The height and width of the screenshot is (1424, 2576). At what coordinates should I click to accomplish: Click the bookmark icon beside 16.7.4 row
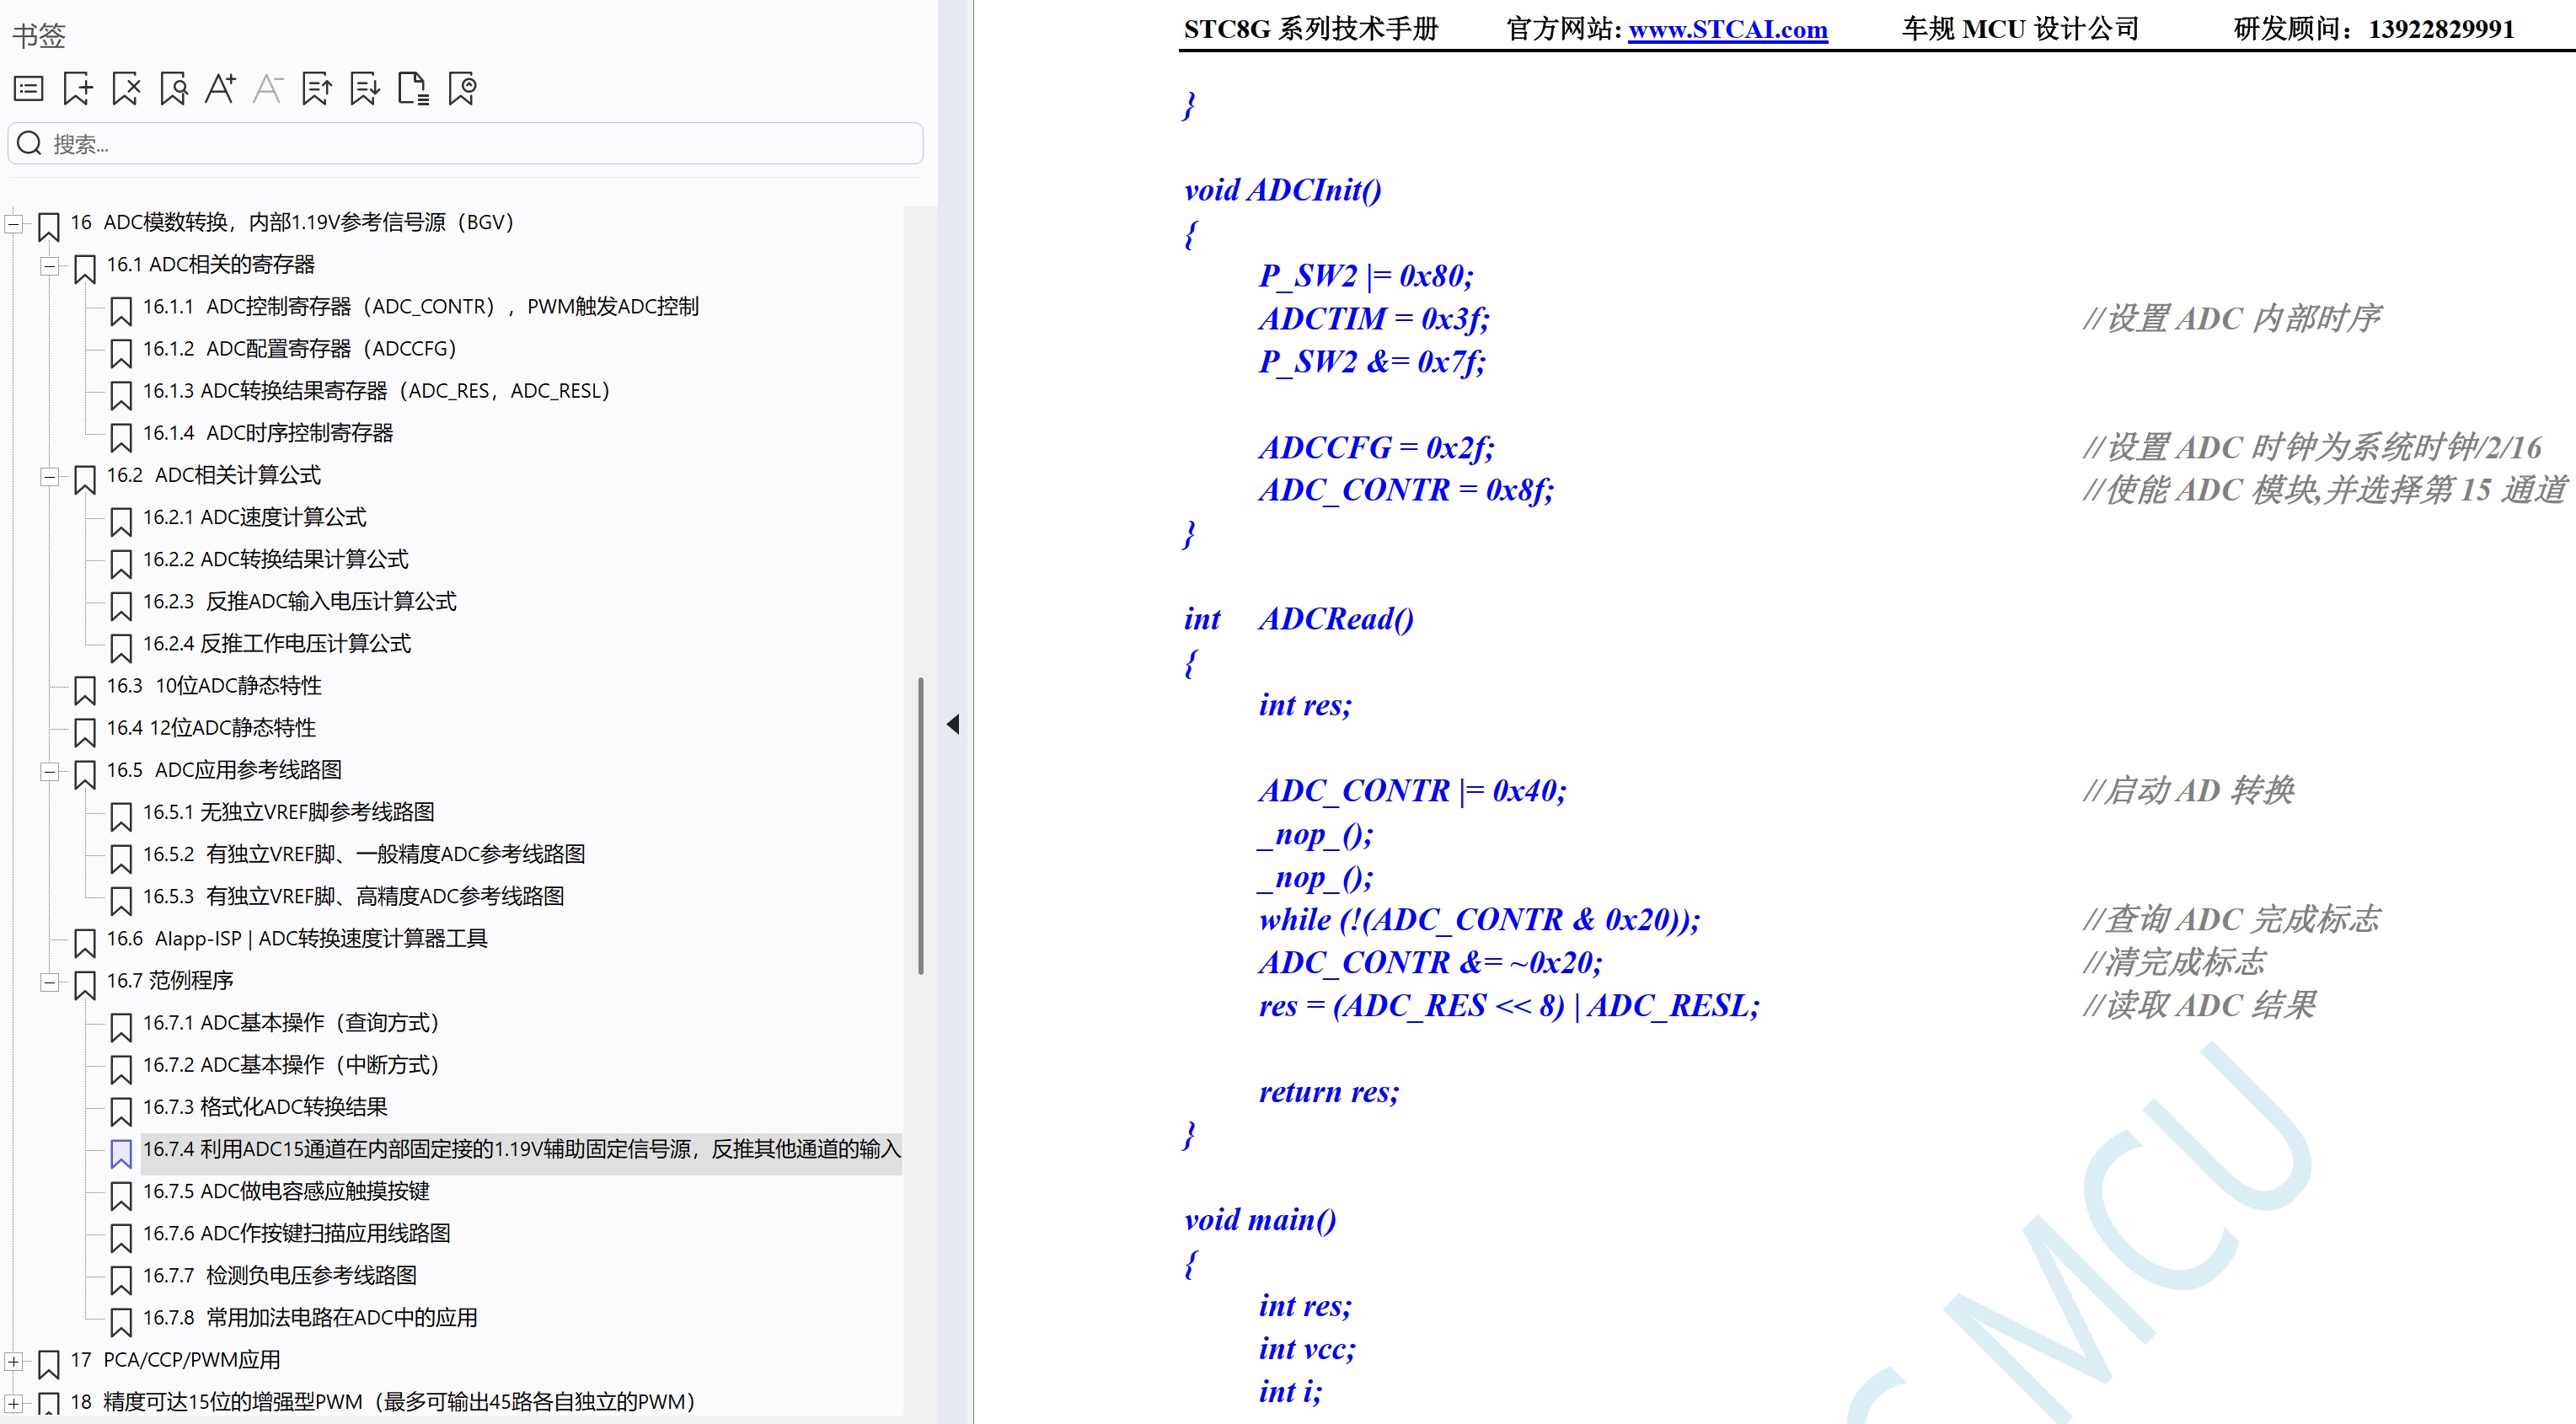[x=121, y=1154]
